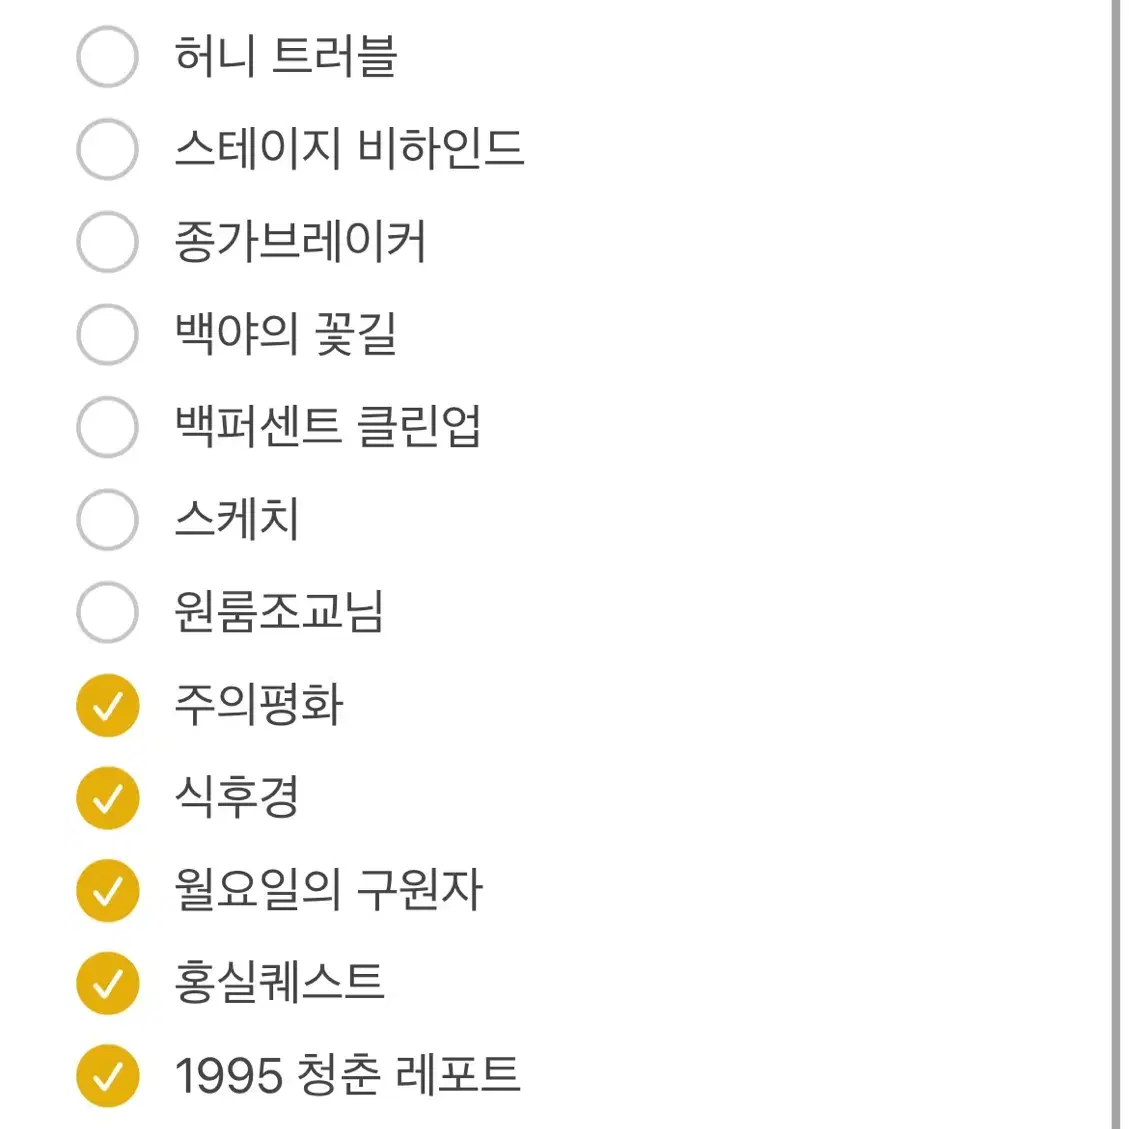Select the 종가브레이커 title text

300,242
